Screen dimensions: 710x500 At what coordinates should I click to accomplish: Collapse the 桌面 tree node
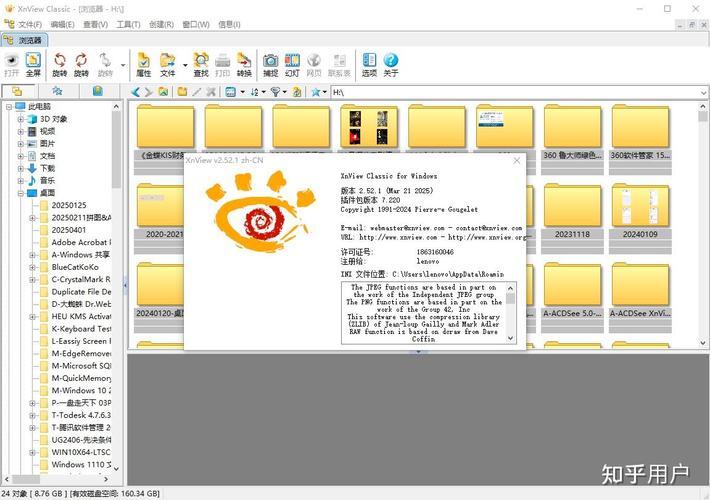(20, 193)
